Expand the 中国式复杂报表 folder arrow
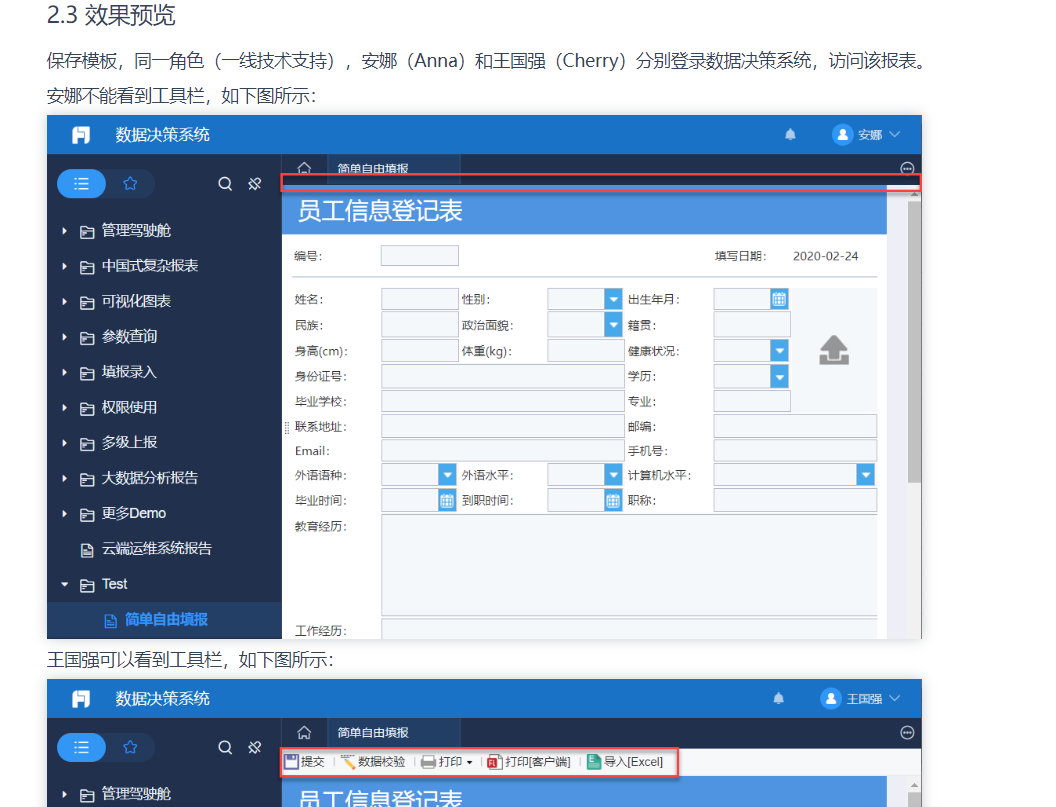The image size is (1056, 807). coord(65,266)
